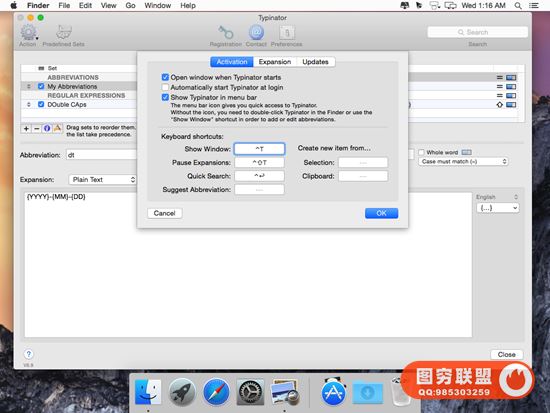Click keyboard icon in DOuble CAps row
The width and height of the screenshot is (550, 413).
511,105
